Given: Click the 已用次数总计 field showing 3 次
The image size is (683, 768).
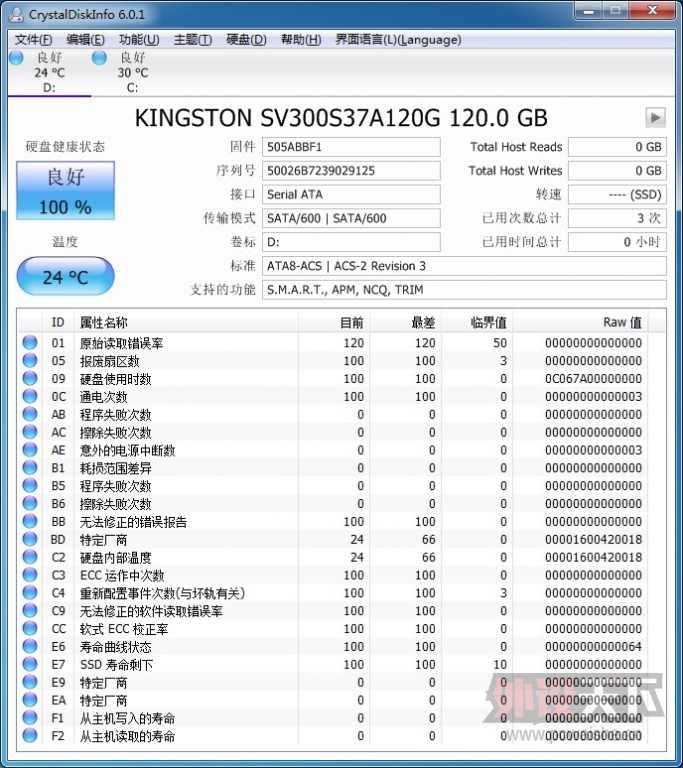Looking at the screenshot, I should tap(617, 218).
